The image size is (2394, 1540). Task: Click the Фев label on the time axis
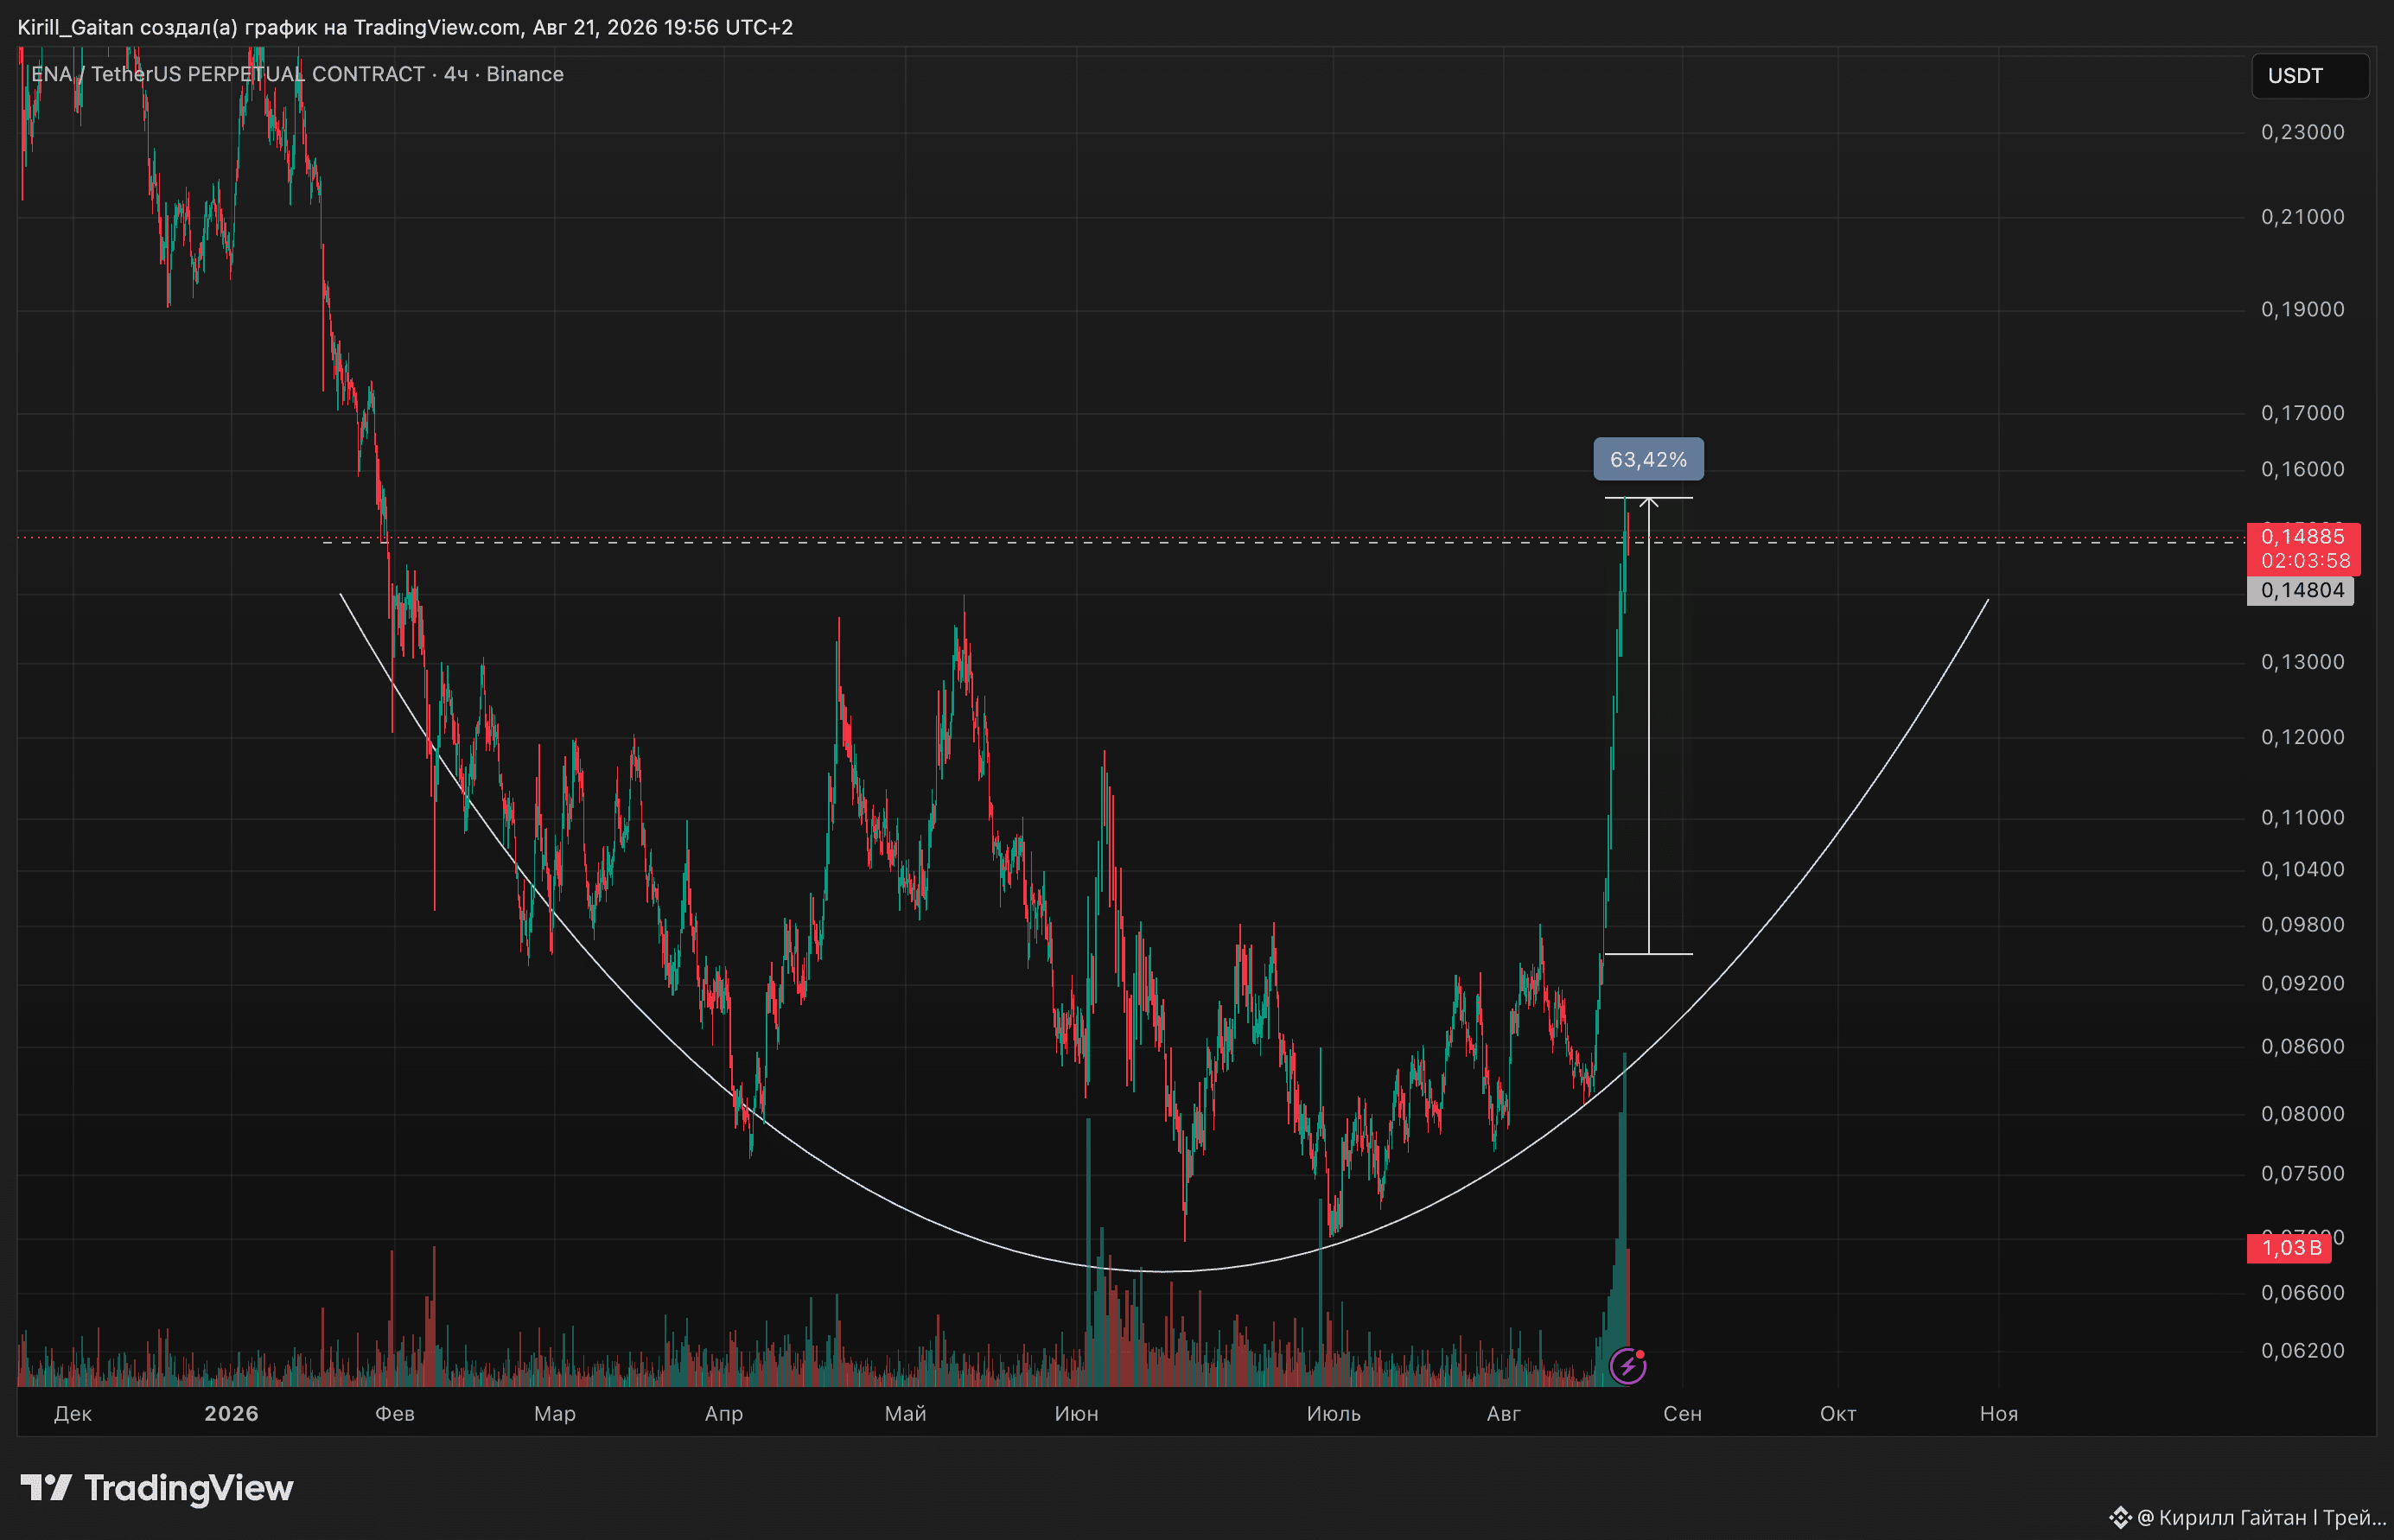coord(395,1413)
